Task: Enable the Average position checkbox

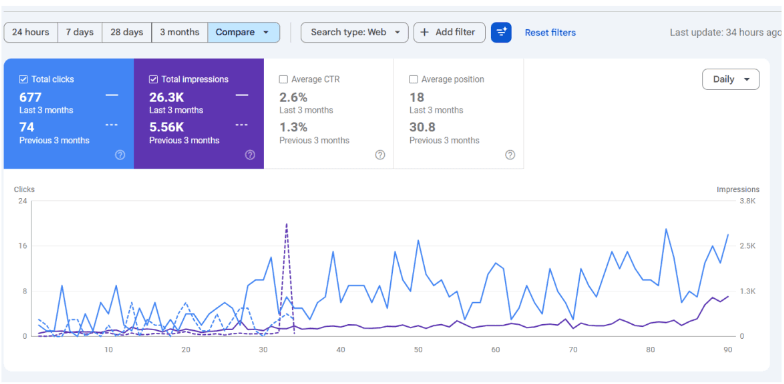Action: tap(414, 79)
